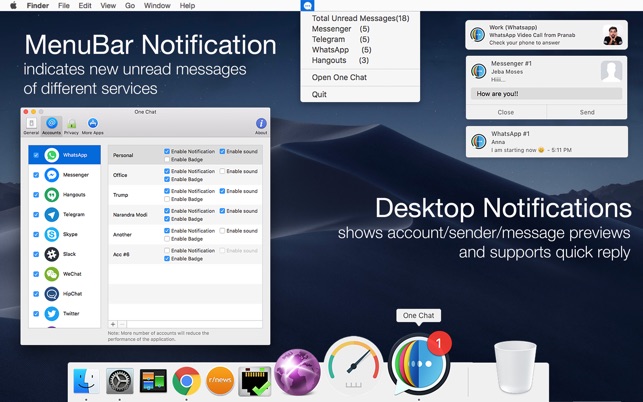The image size is (643, 402).
Task: Select Open One Chat menu entry
Action: [x=338, y=77]
